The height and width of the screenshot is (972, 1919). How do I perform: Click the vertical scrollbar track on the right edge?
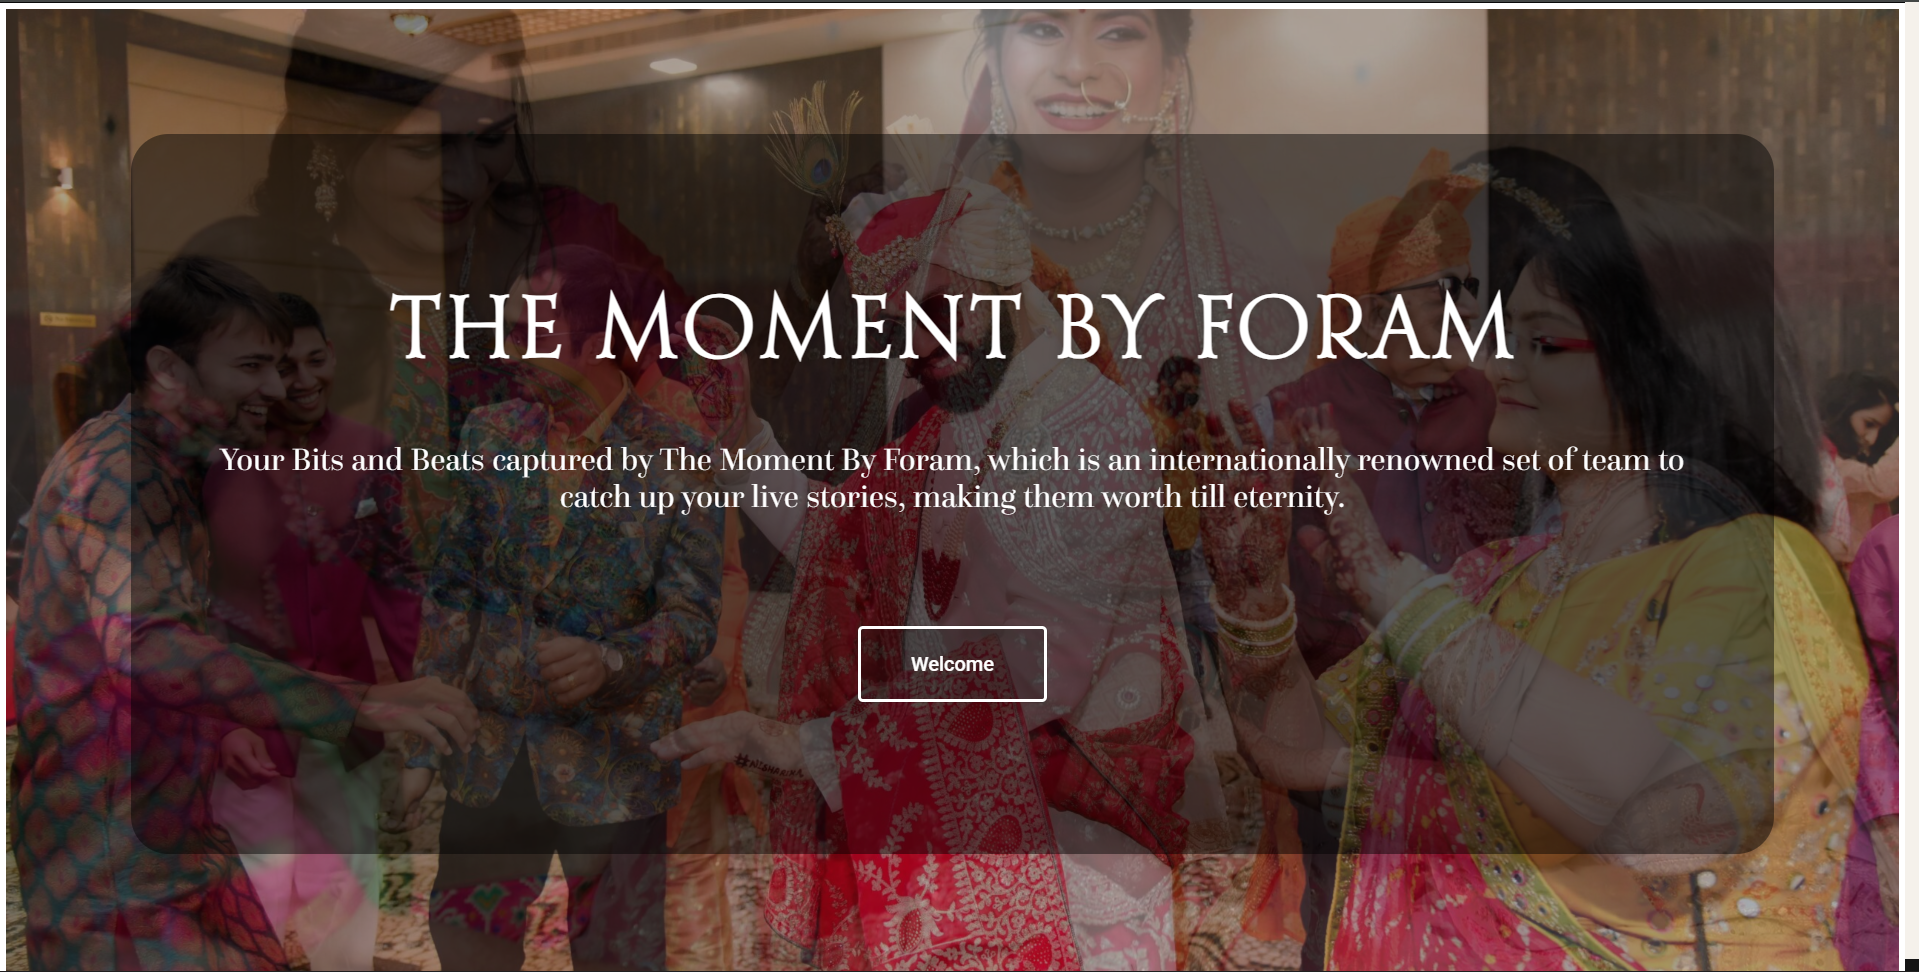[1909, 480]
